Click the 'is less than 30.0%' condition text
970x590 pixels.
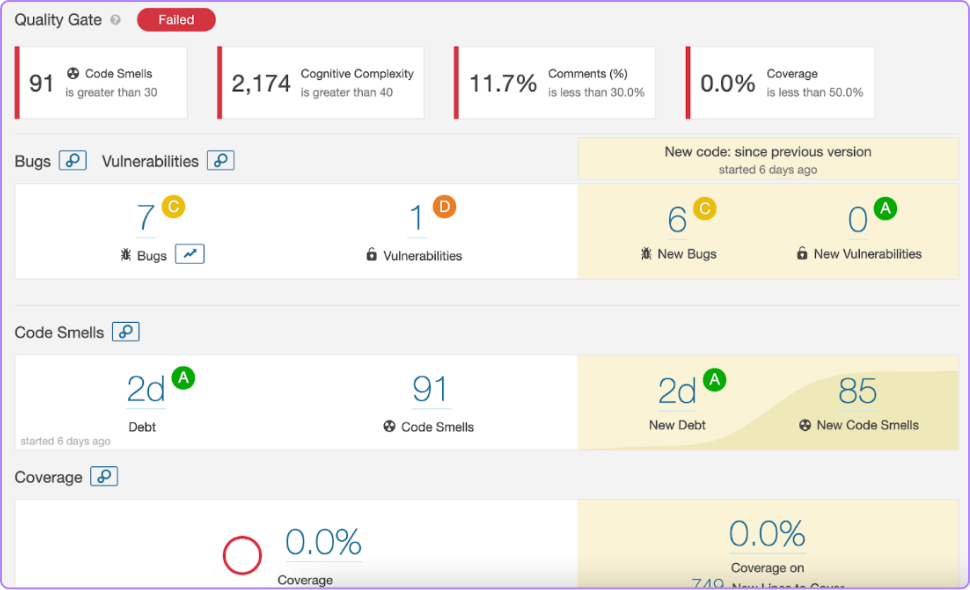[596, 93]
